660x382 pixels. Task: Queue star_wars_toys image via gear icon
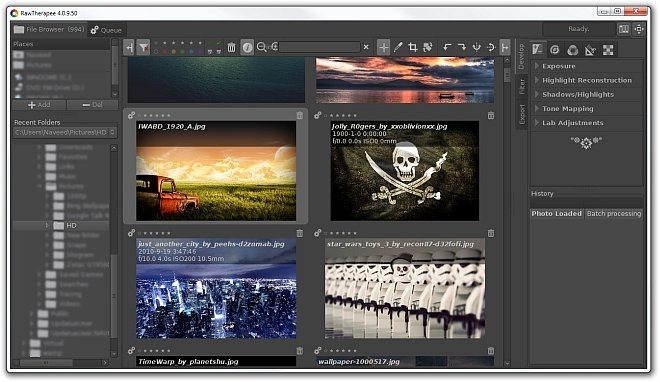(318, 233)
